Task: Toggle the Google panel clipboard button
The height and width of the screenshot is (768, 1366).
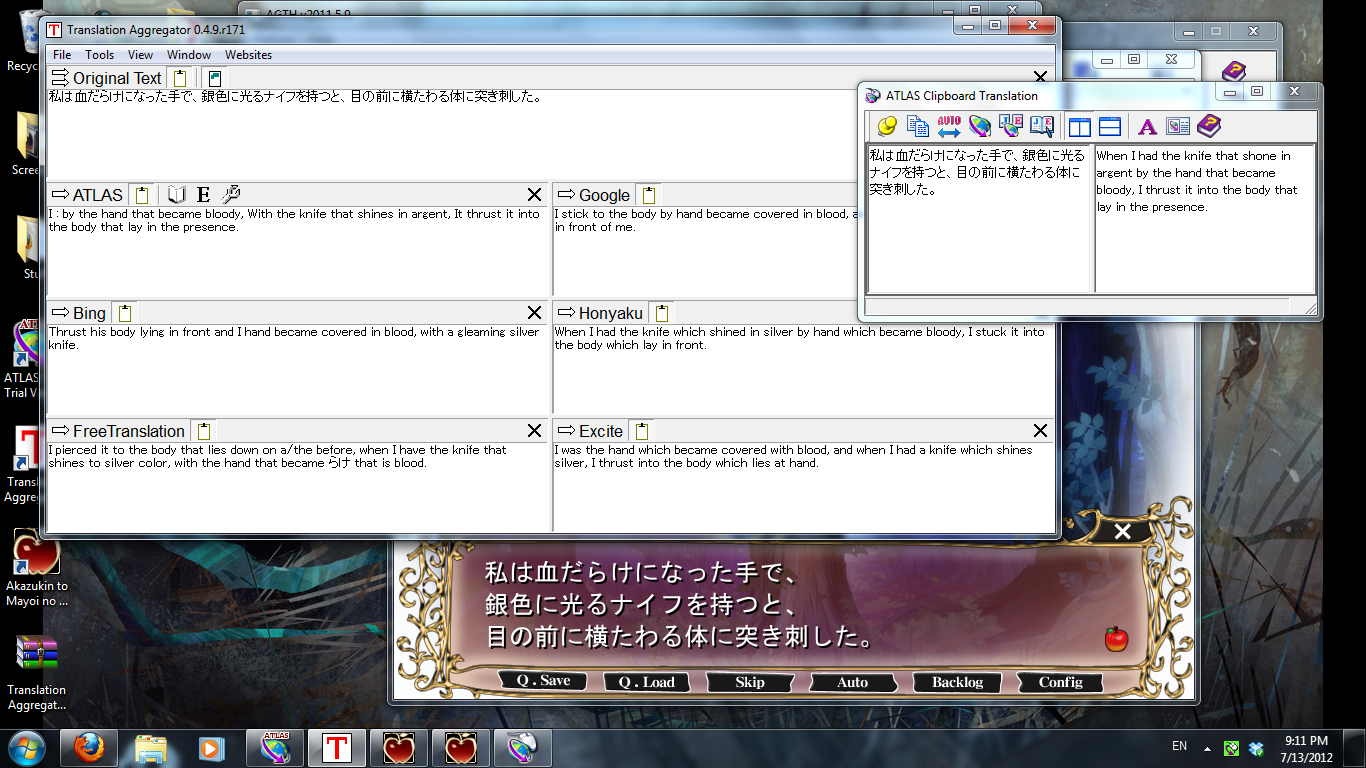Action: point(649,195)
